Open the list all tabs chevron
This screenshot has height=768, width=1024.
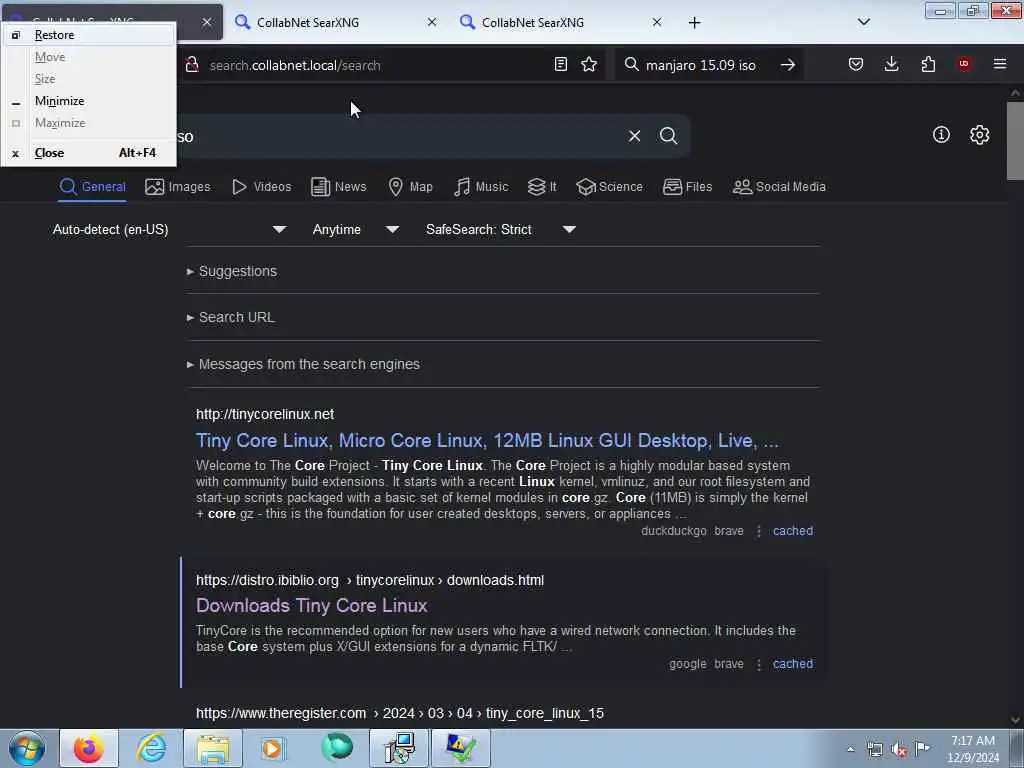[x=863, y=22]
